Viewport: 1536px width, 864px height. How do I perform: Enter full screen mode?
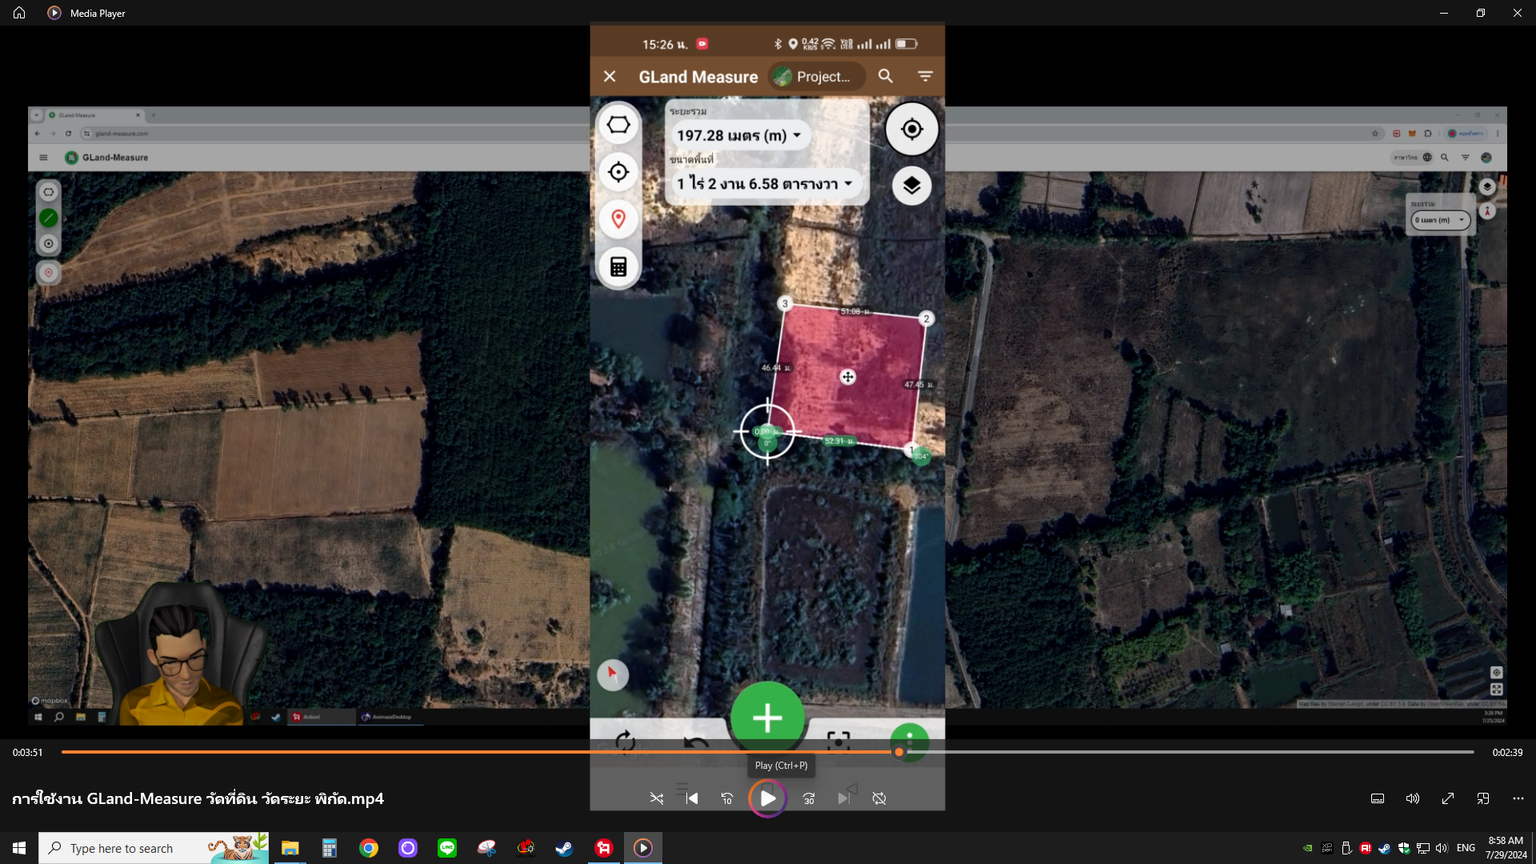1447,799
